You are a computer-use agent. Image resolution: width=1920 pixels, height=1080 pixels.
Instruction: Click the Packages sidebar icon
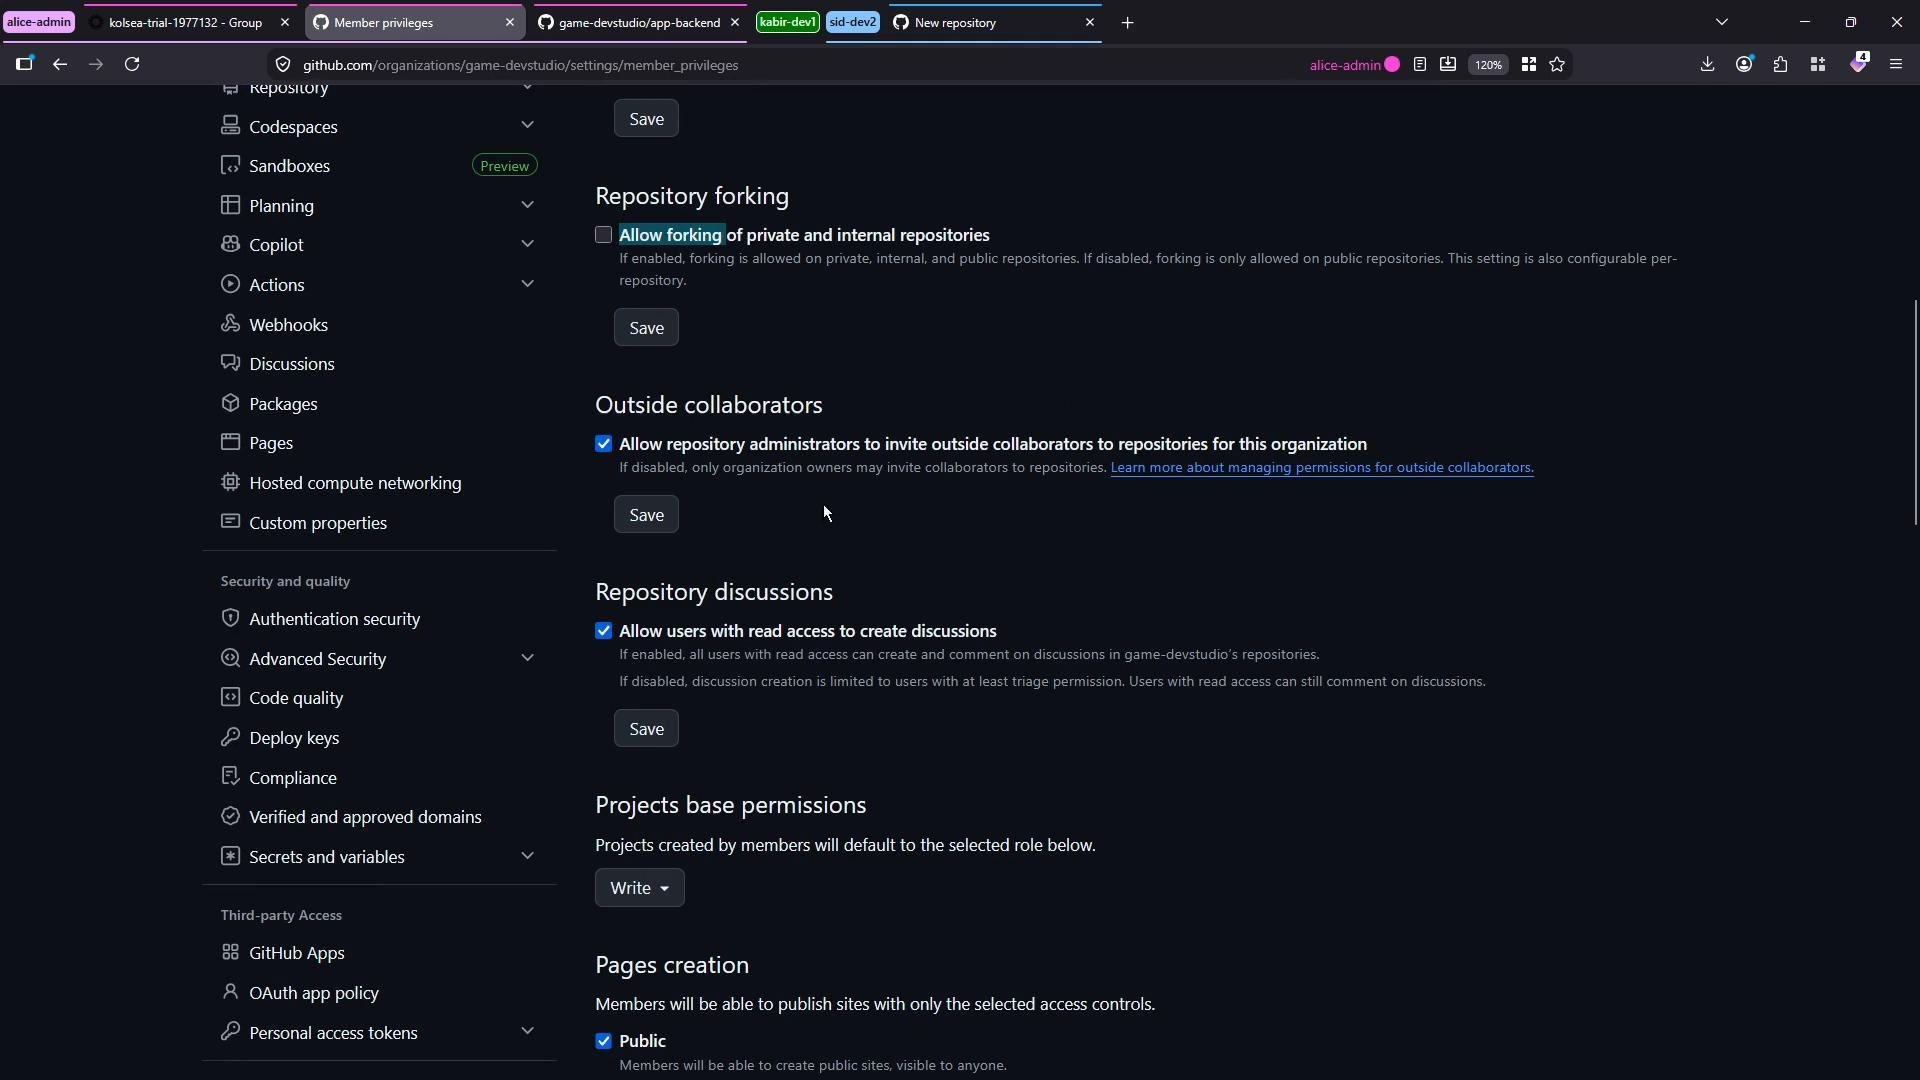click(230, 403)
